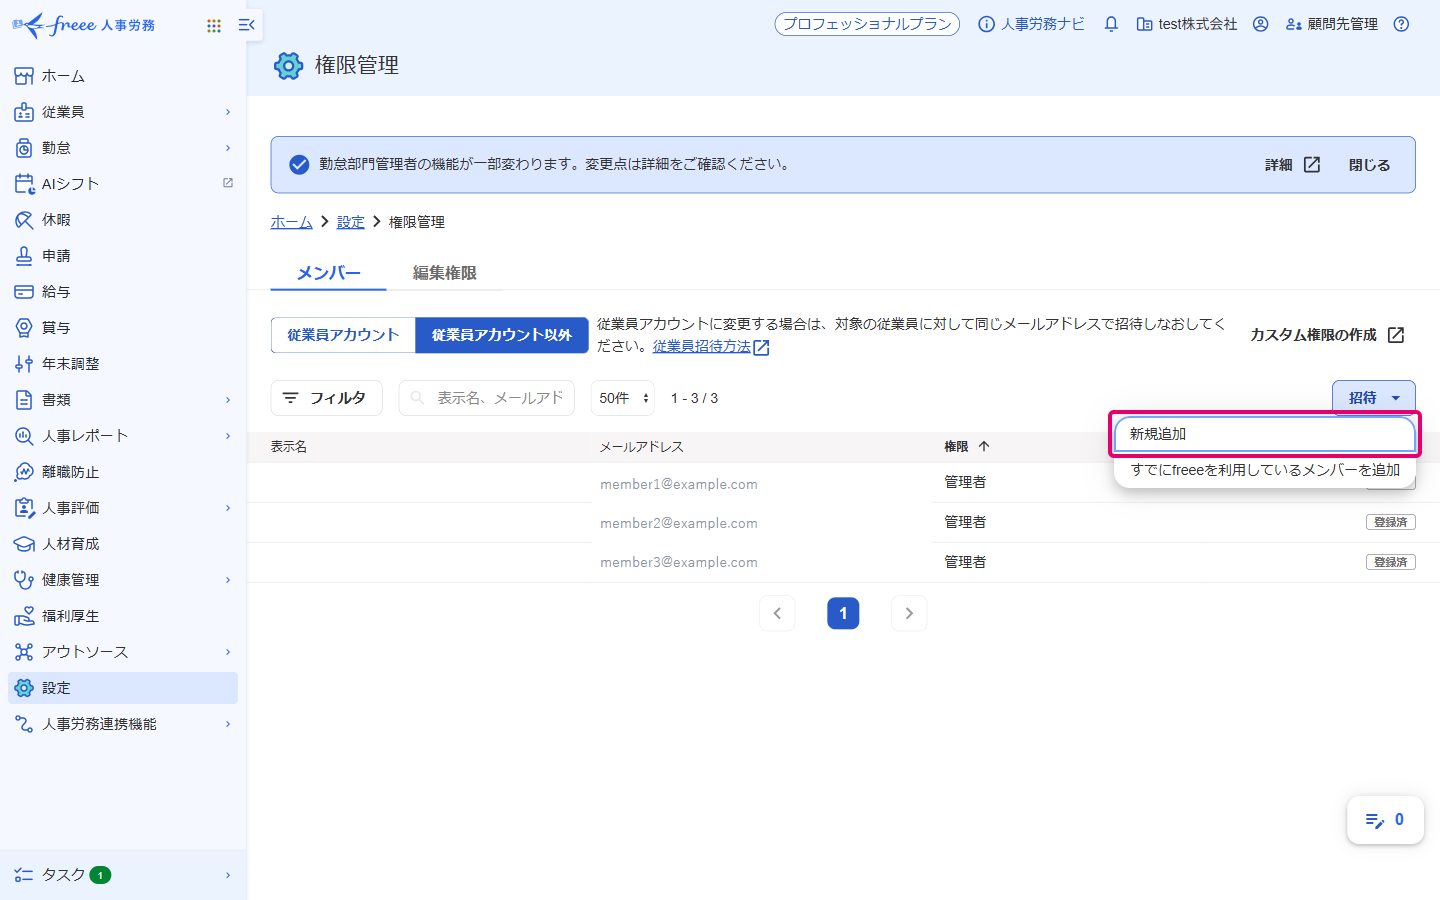This screenshot has height=900, width=1440.
Task: Collapse the sidebar with the menu-fold icon
Action: (x=247, y=25)
